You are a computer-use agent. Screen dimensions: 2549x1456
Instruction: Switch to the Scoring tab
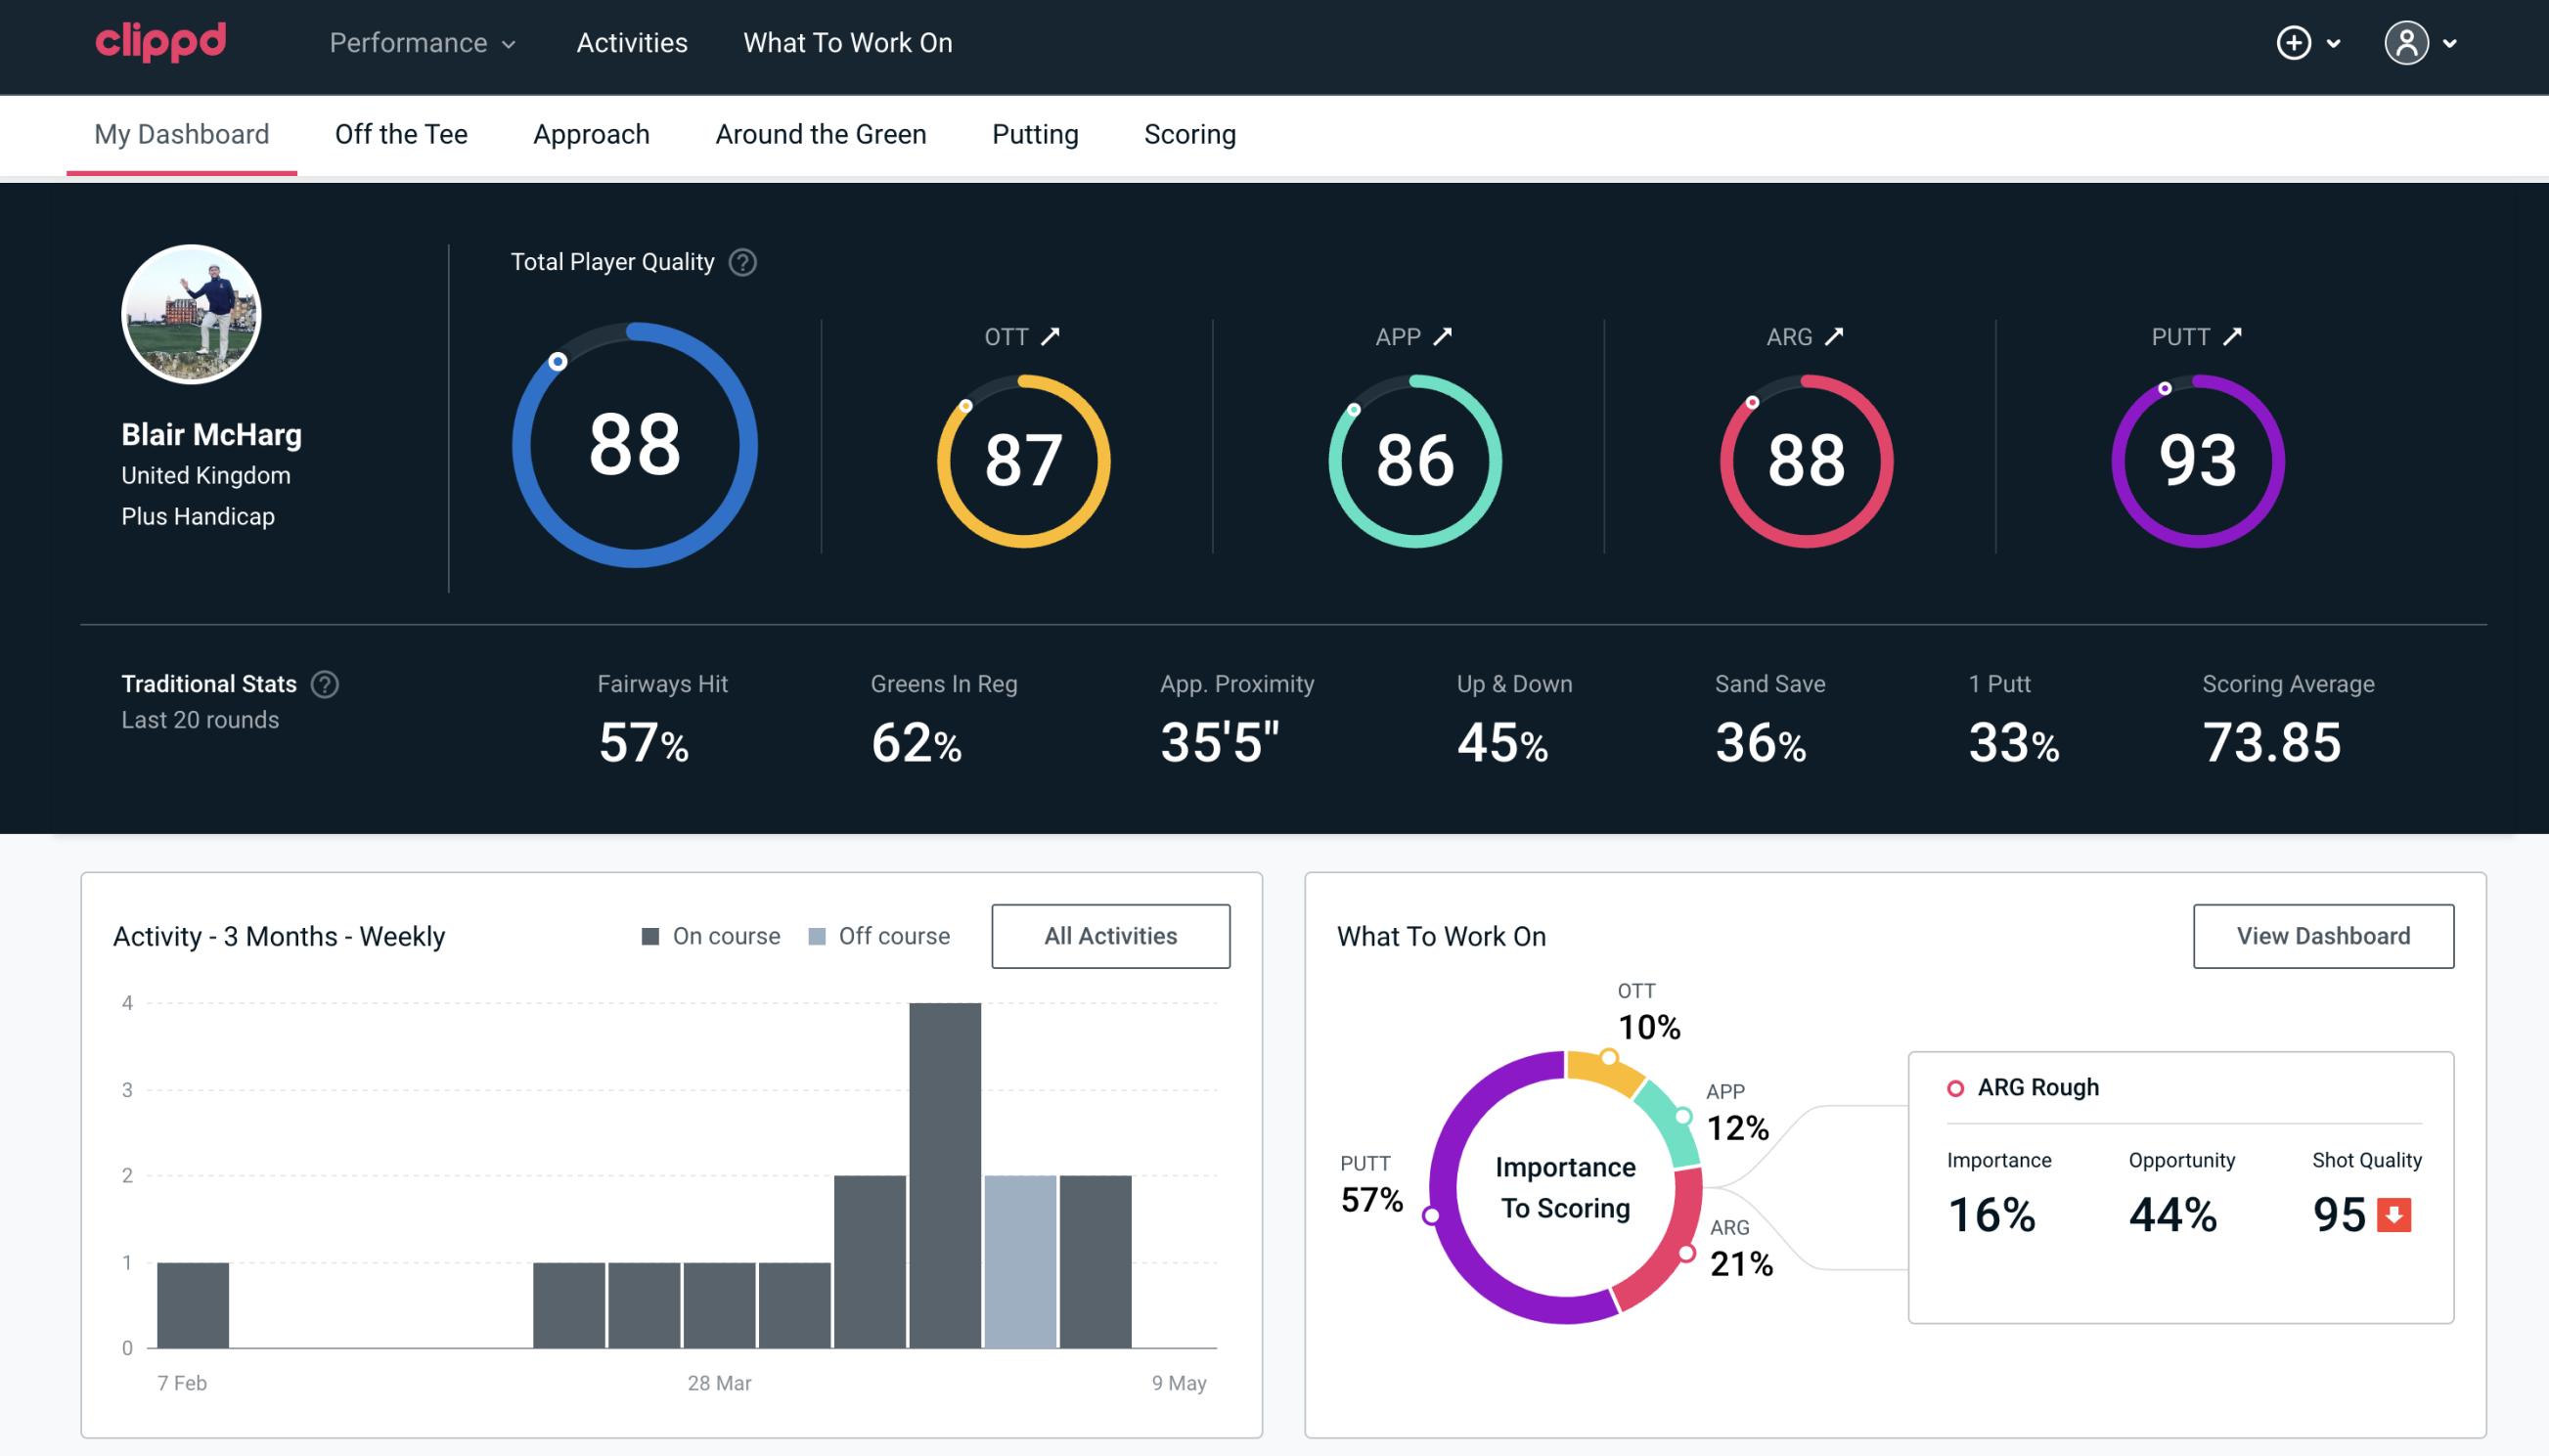[x=1190, y=135]
